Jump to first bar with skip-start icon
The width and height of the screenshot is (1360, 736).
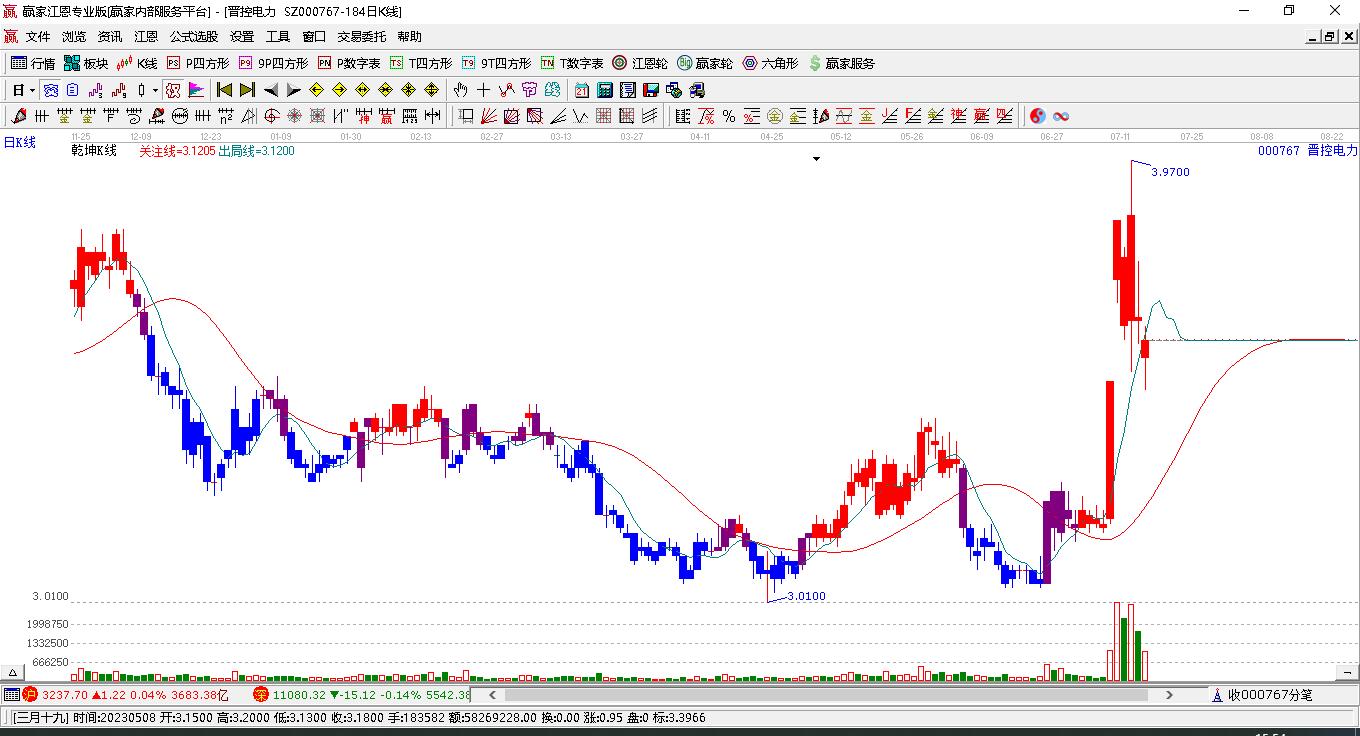pyautogui.click(x=225, y=90)
